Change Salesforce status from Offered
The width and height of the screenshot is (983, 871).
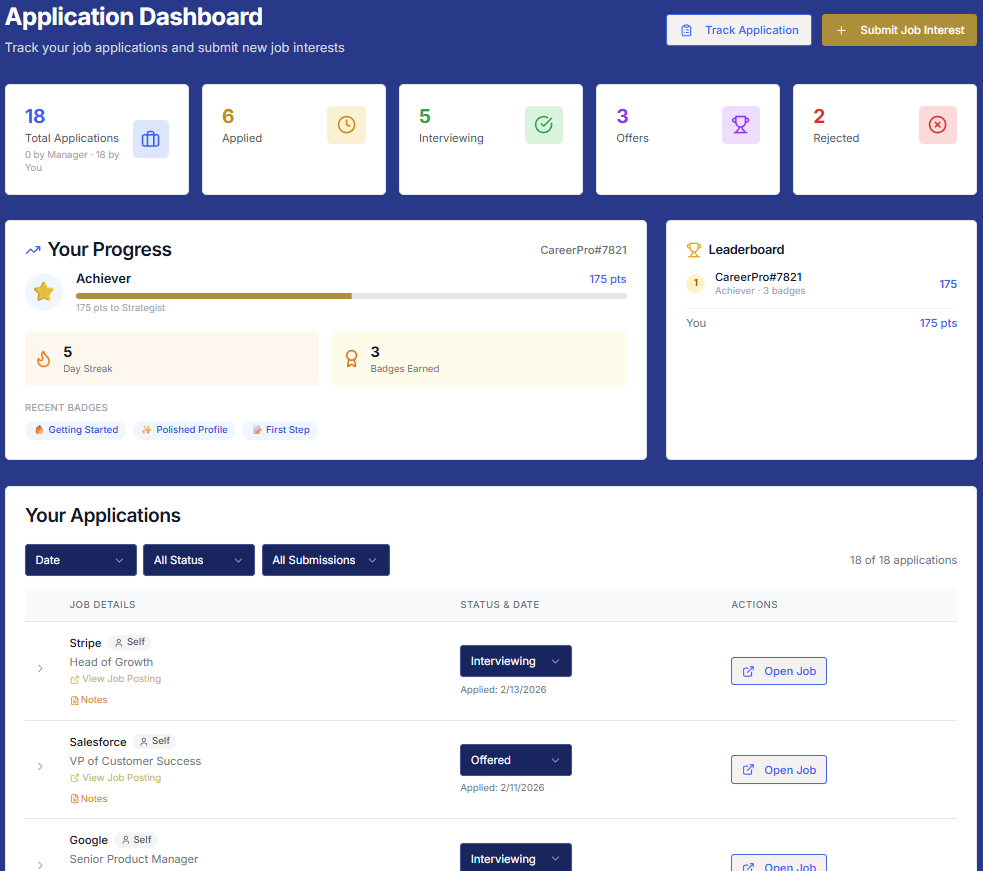tap(516, 760)
